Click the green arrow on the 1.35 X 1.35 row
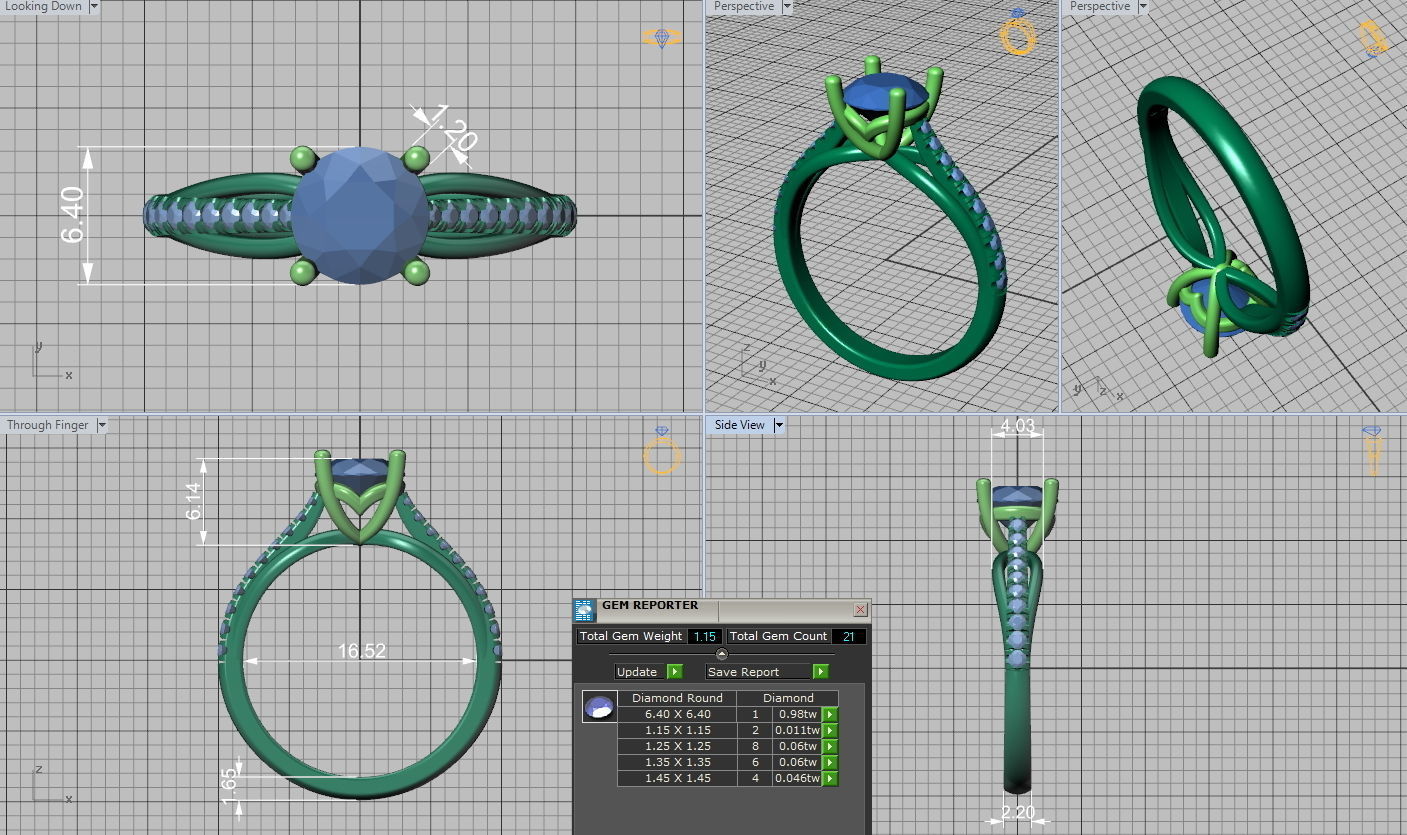The height and width of the screenshot is (835, 1407). coord(830,762)
